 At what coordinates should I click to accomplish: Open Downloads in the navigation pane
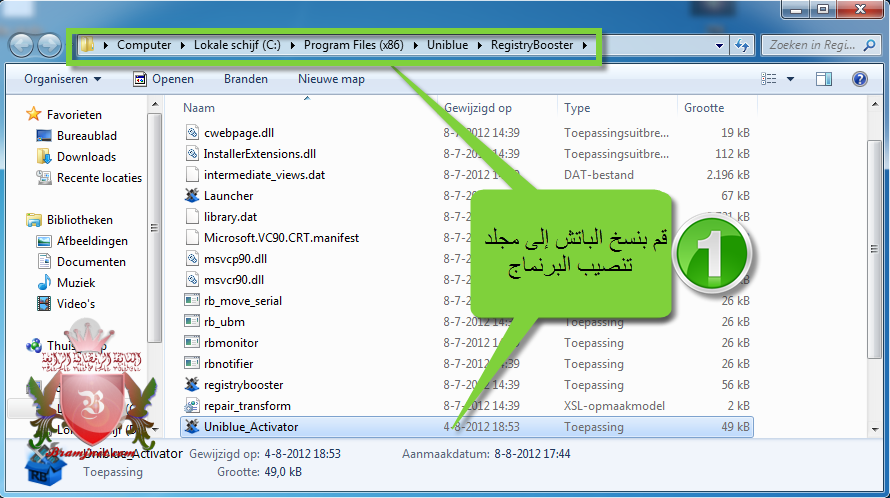(86, 157)
